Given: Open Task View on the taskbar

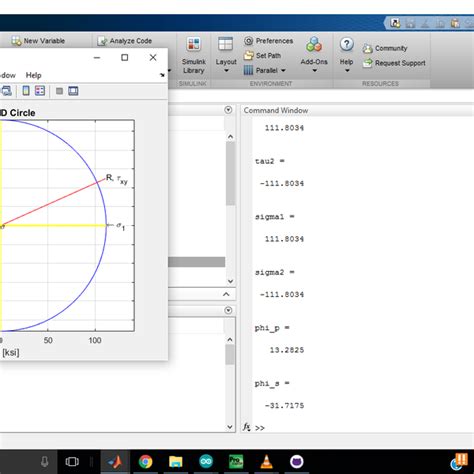Looking at the screenshot, I should tap(72, 462).
